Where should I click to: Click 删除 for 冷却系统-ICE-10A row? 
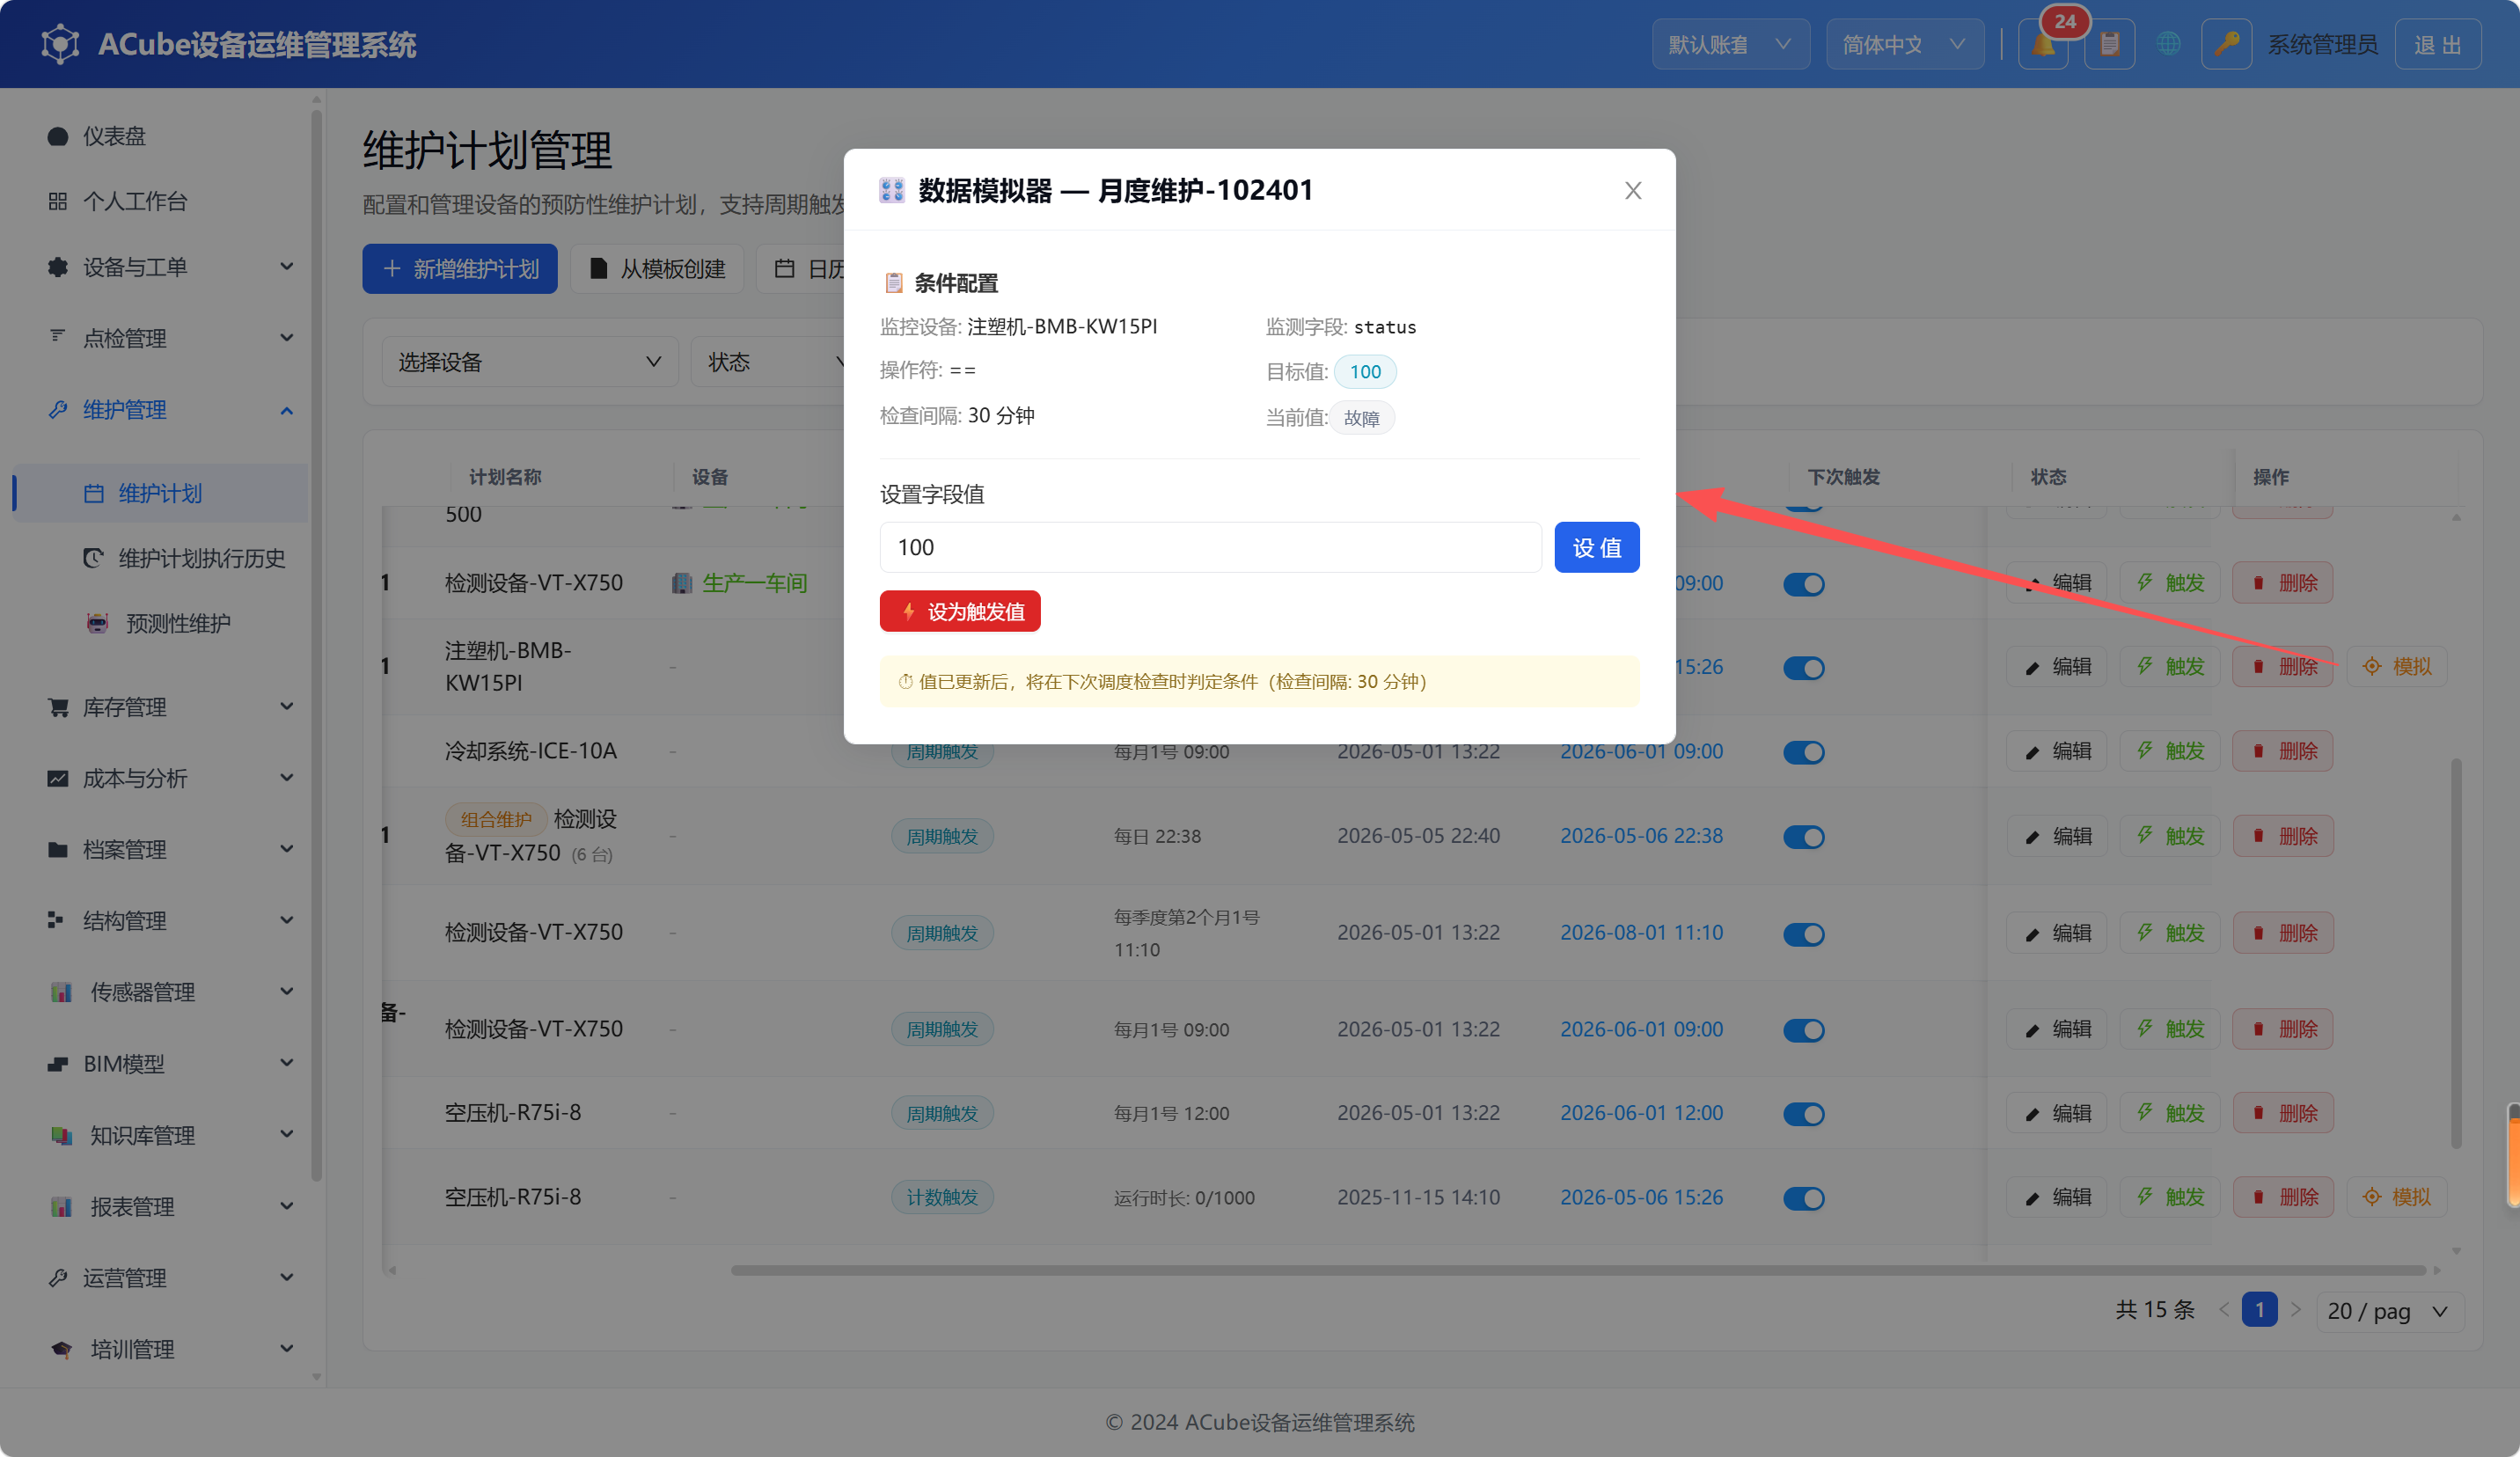(x=2283, y=751)
